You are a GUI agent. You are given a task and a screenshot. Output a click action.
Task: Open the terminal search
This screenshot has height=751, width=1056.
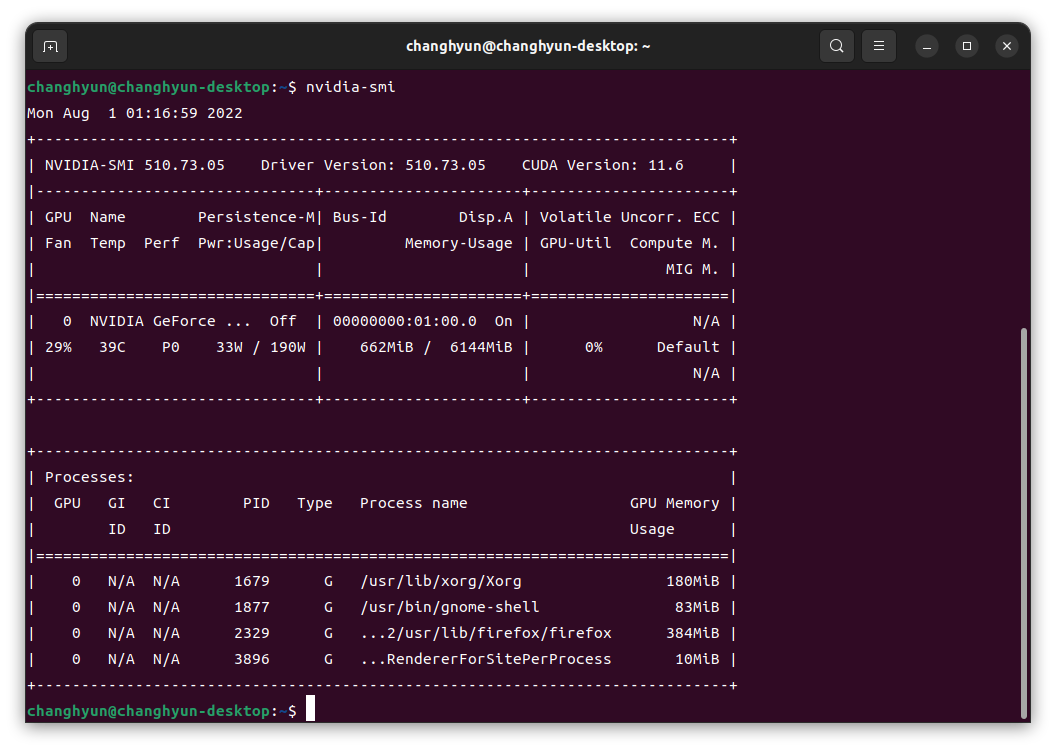point(836,46)
